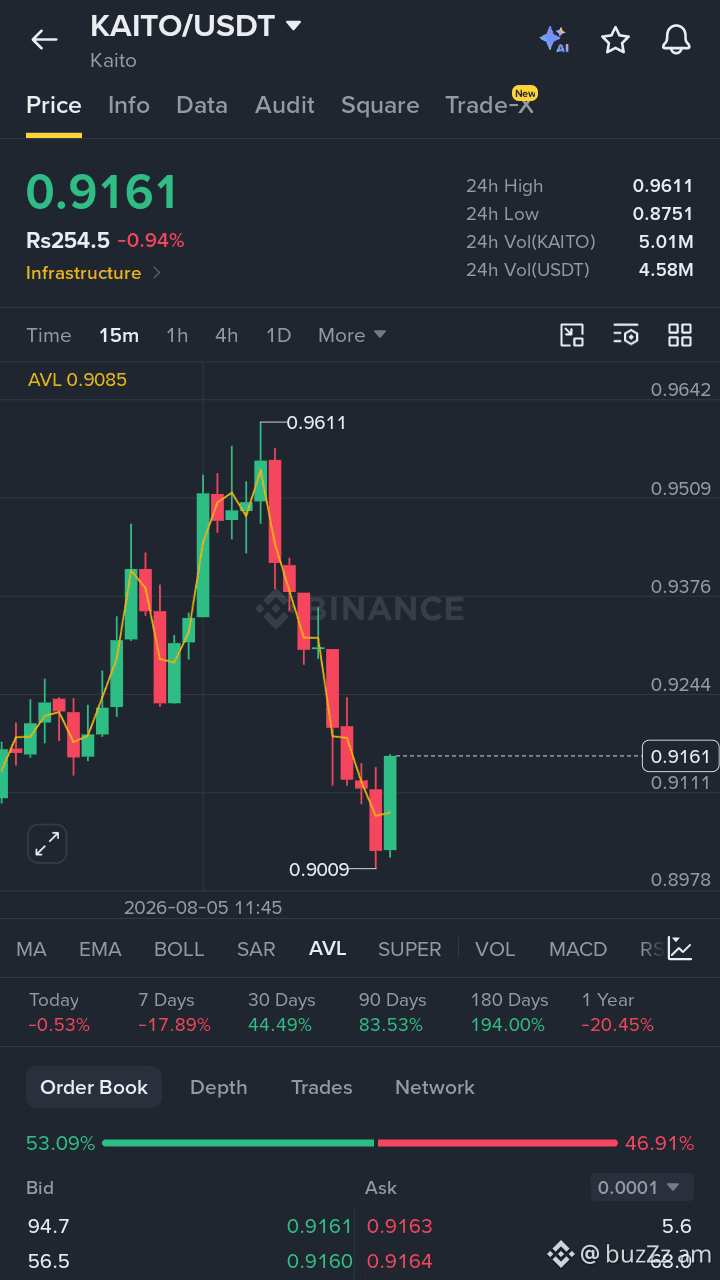Select the Trades tab

322,1087
